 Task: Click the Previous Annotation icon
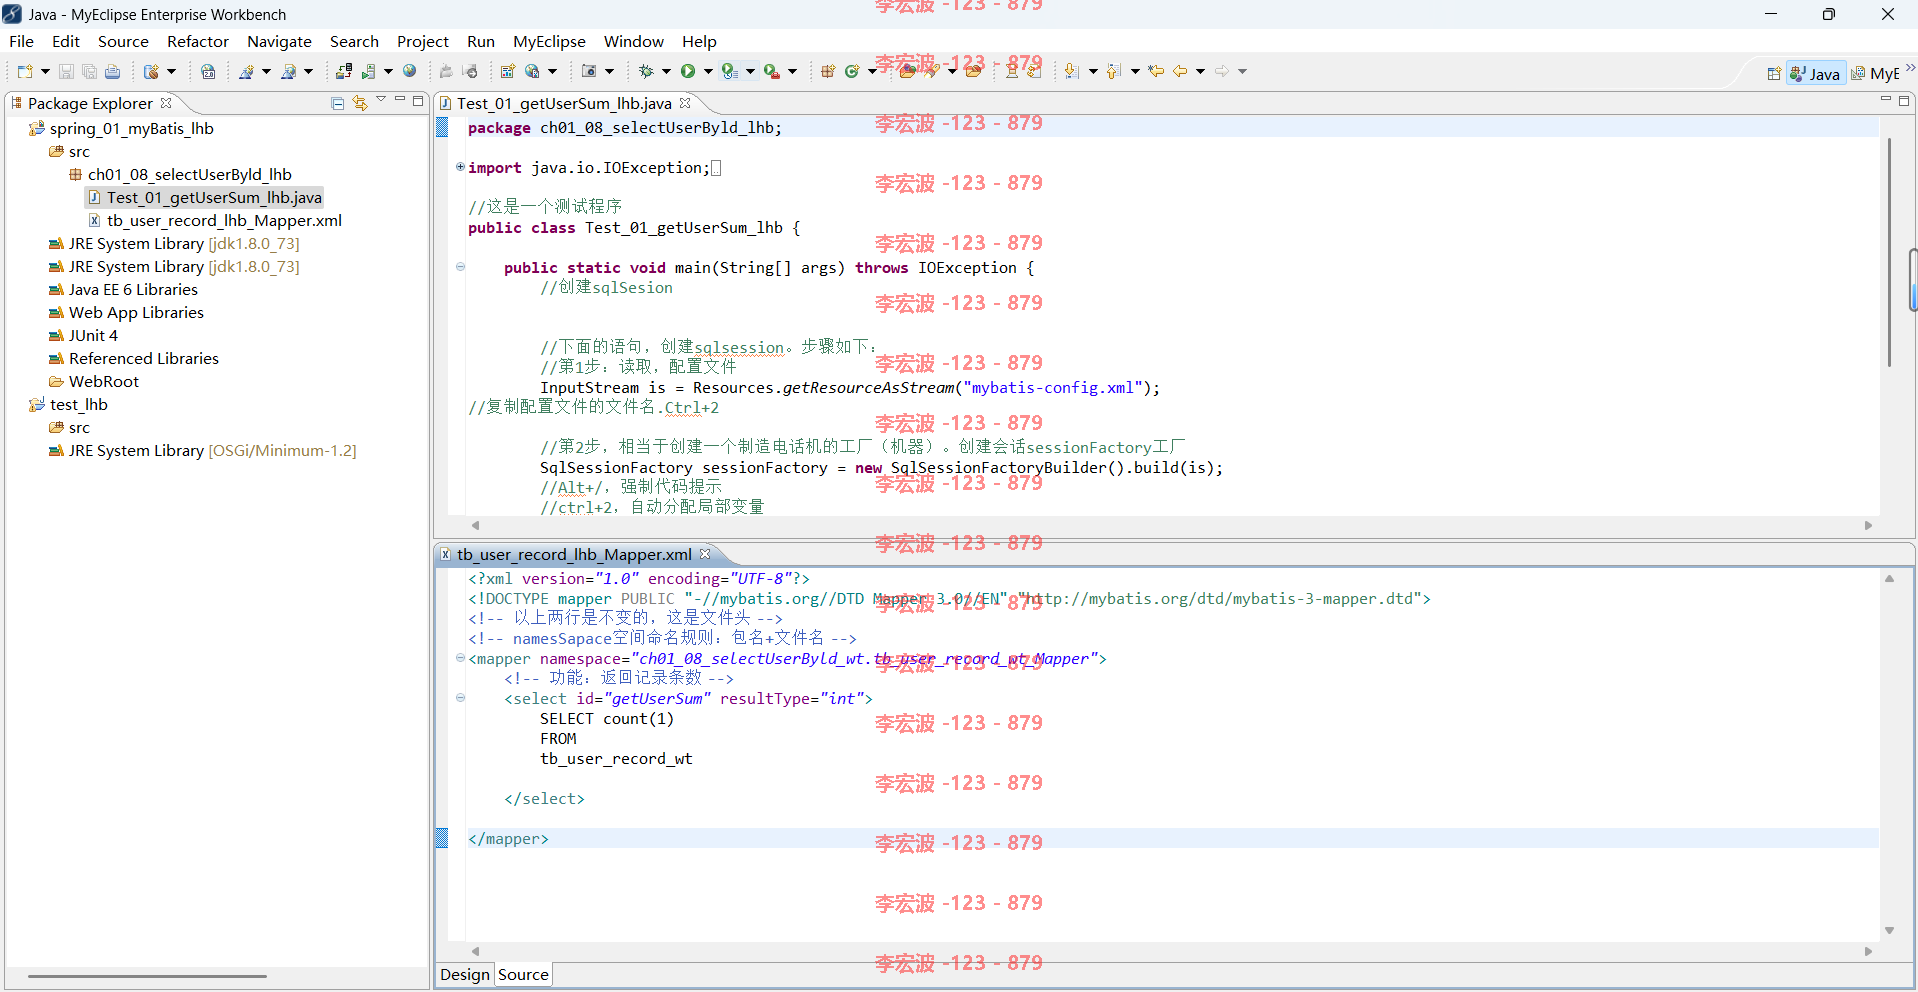(1113, 71)
